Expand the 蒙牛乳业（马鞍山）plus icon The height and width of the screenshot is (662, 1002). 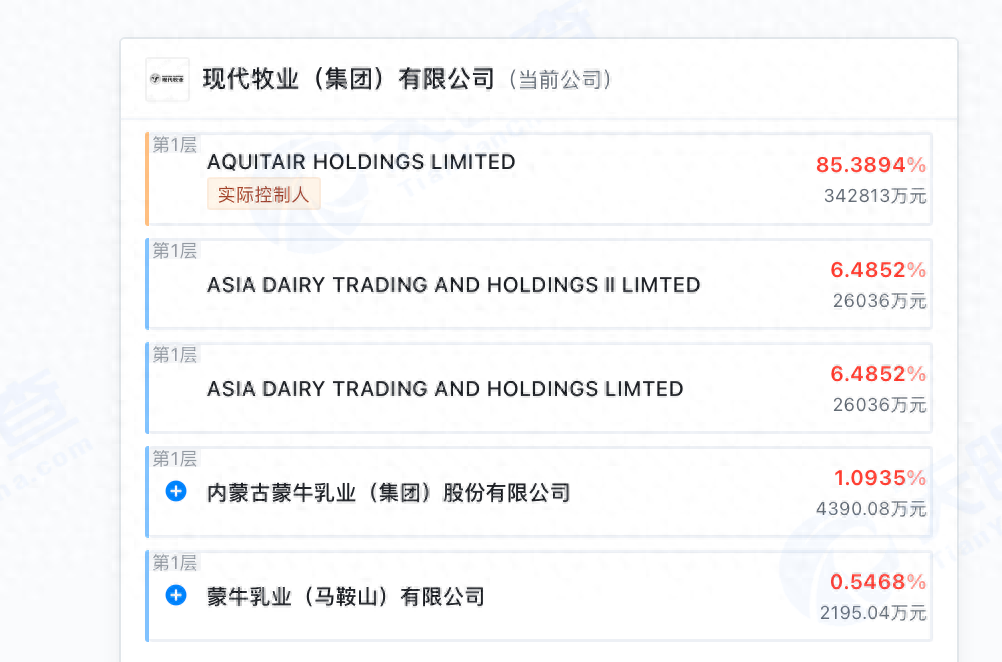[x=176, y=595]
